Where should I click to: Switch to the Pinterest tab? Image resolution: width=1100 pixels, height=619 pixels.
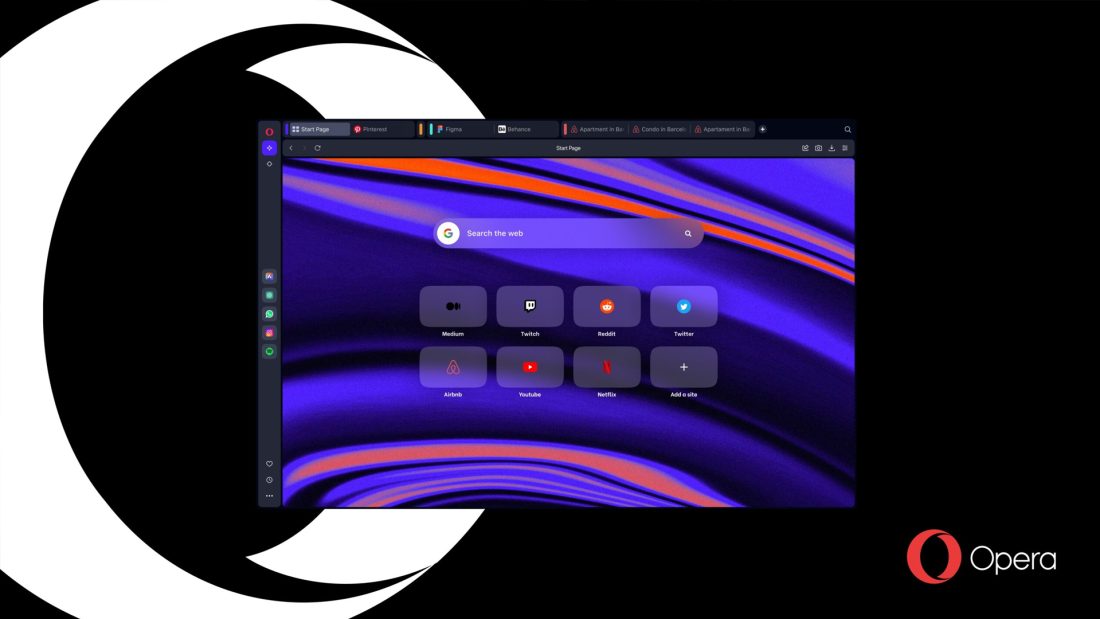(382, 129)
